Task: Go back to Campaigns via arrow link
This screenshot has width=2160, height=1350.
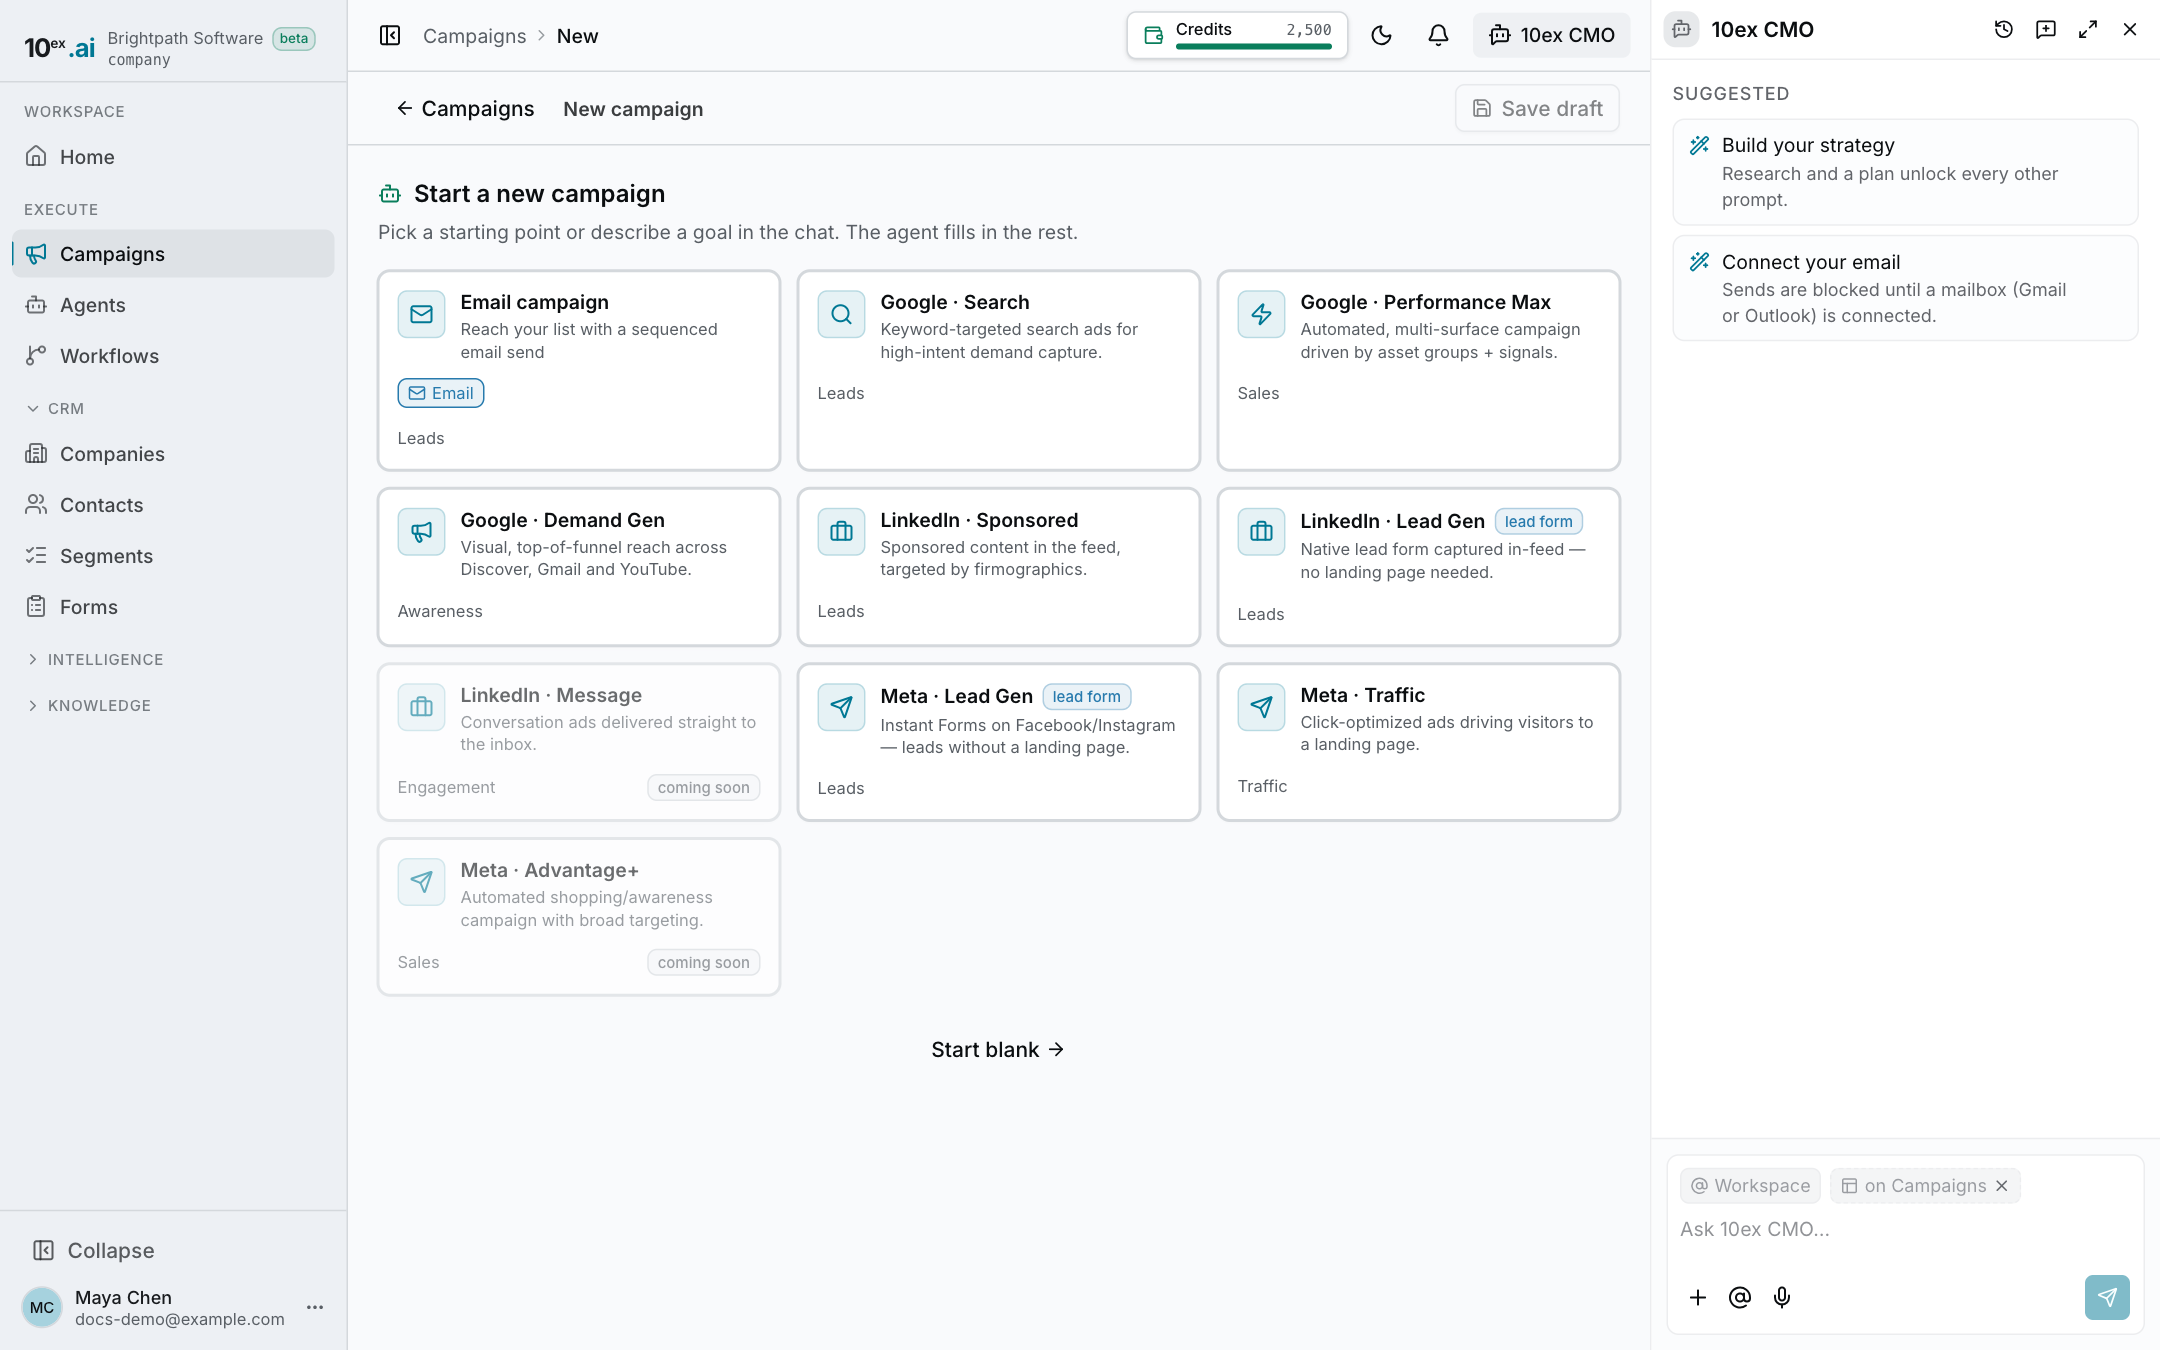Action: [x=465, y=109]
